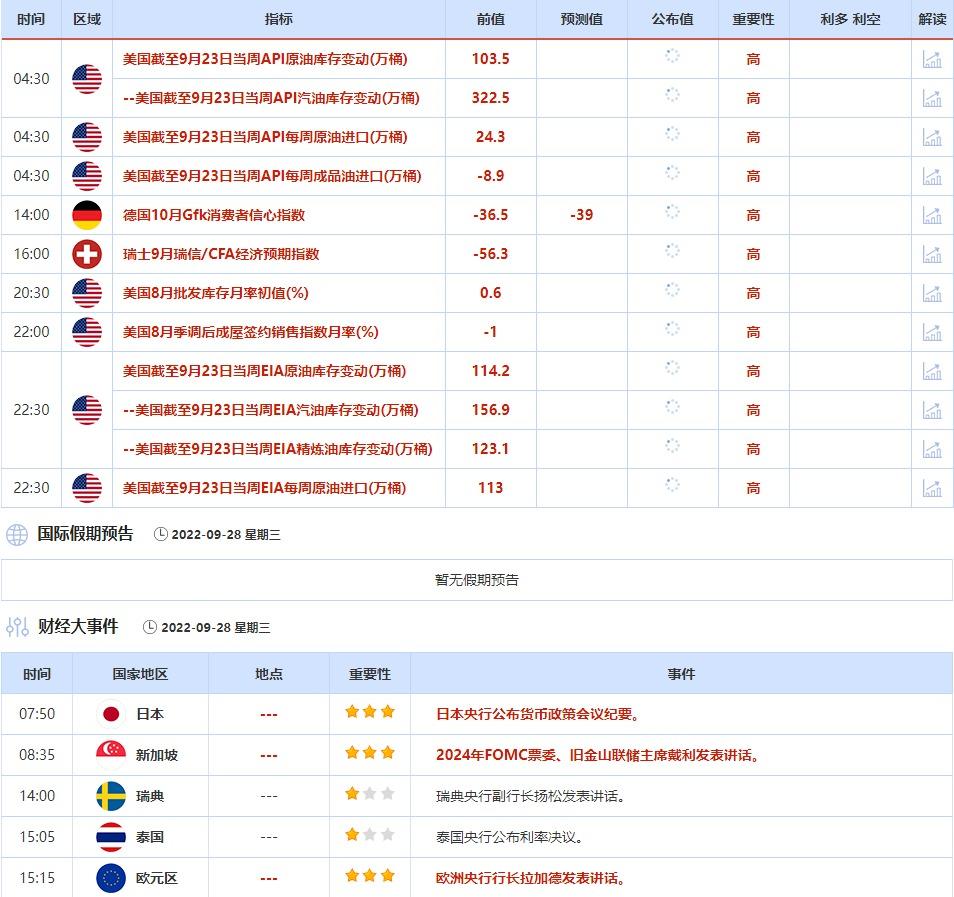Open 德国10月Gfk消费者信心指数 indicator
The width and height of the screenshot is (954, 897).
(x=214, y=215)
